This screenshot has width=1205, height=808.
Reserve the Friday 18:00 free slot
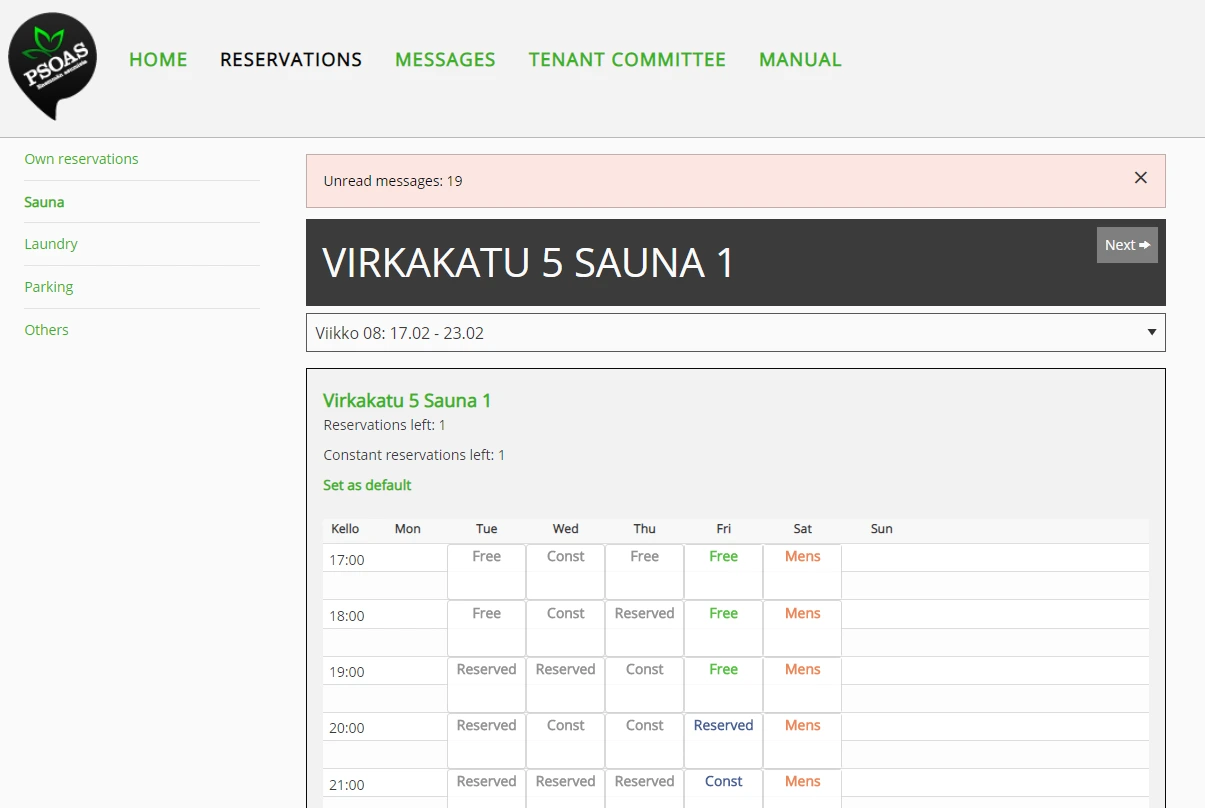tap(724, 628)
